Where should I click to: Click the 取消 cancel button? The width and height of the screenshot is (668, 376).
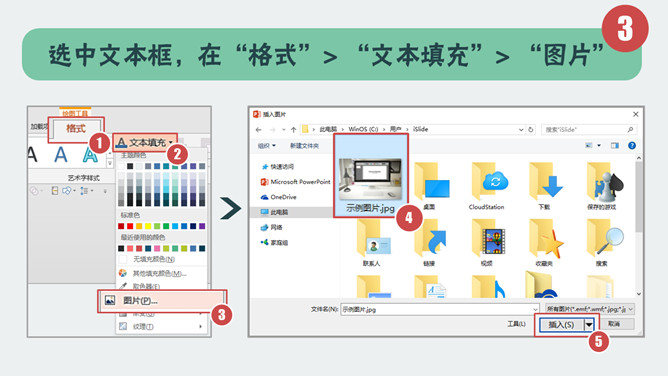614,324
